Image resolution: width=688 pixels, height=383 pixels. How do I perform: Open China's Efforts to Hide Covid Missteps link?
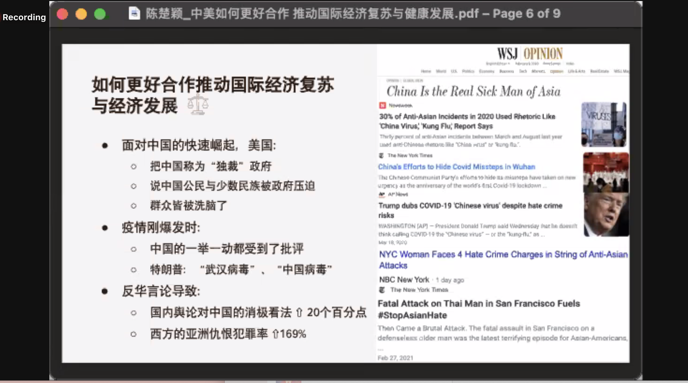[x=456, y=167]
